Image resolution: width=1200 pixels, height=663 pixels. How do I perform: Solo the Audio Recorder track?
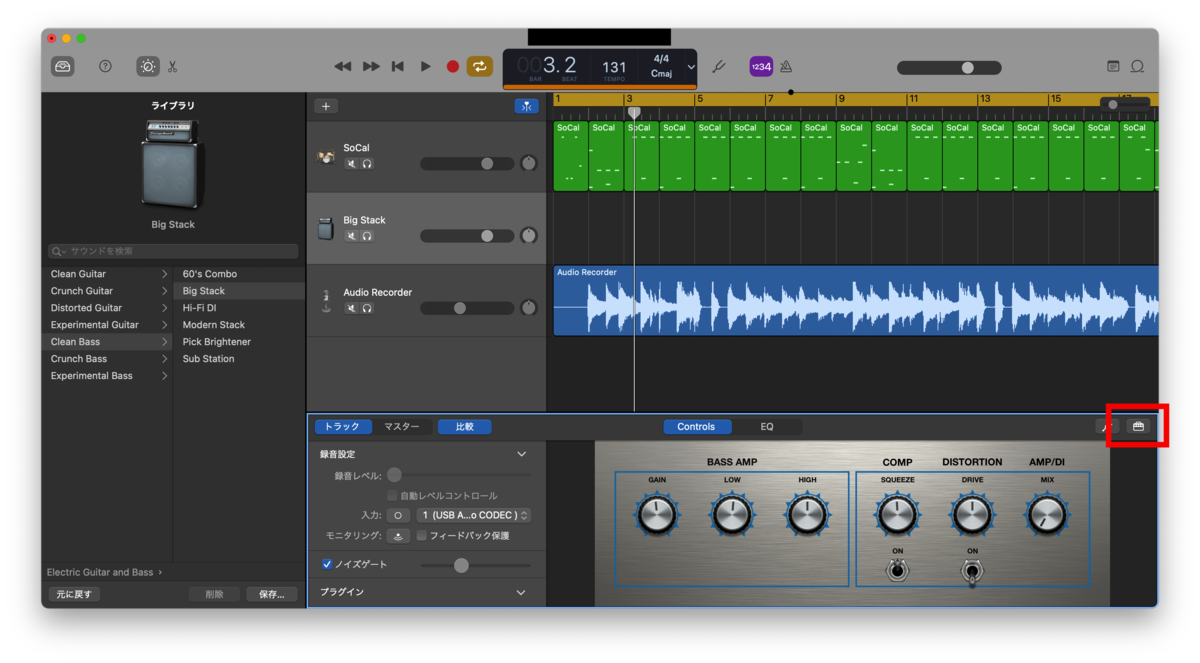pos(367,308)
